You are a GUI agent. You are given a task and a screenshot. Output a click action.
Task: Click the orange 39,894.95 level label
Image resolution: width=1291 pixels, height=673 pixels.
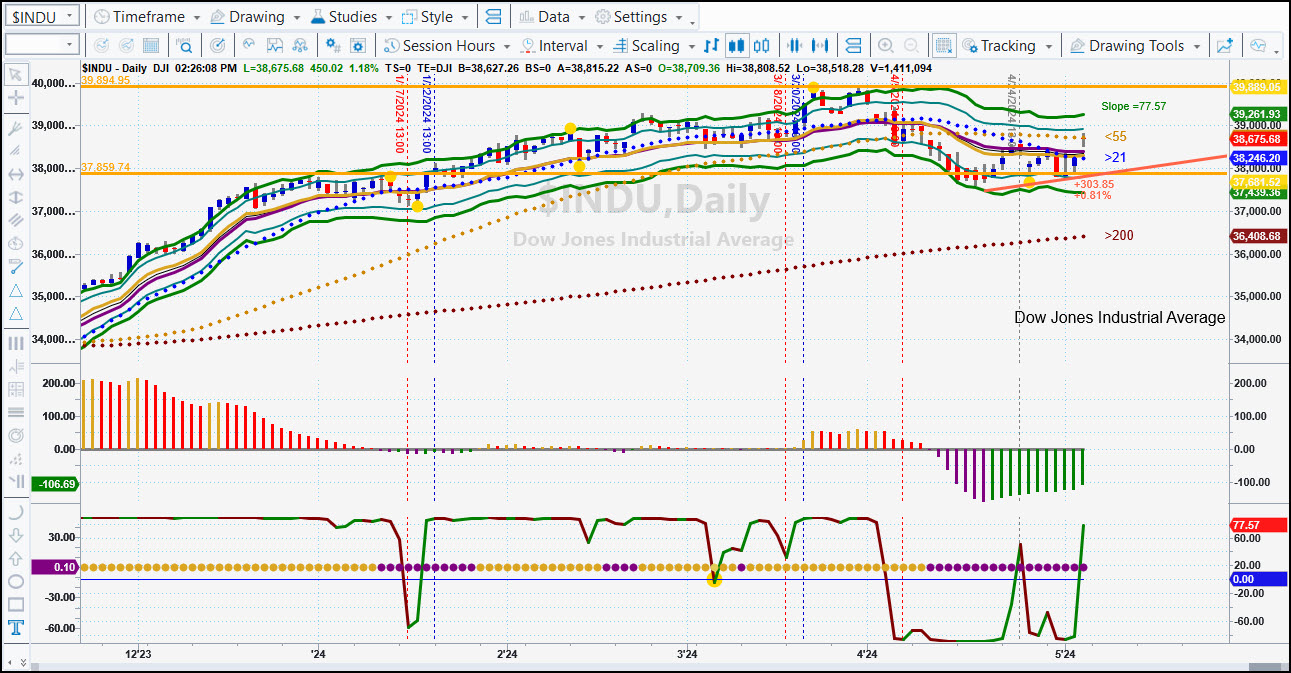pyautogui.click(x=106, y=80)
